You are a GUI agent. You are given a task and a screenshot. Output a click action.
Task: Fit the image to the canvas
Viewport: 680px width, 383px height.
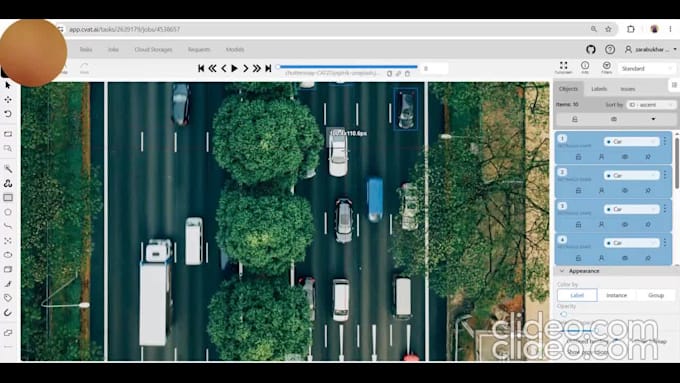tap(8, 134)
